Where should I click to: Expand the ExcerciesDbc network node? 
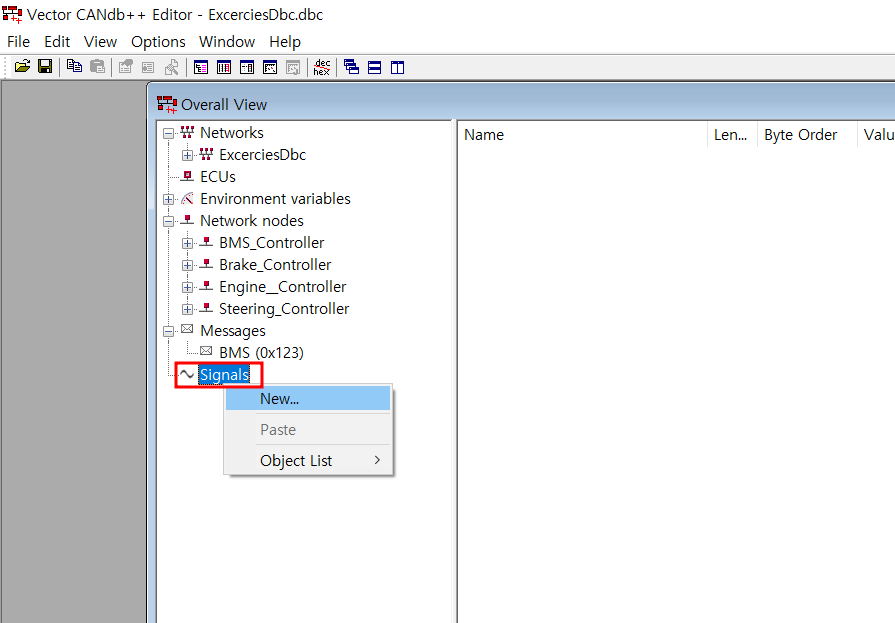coord(187,155)
